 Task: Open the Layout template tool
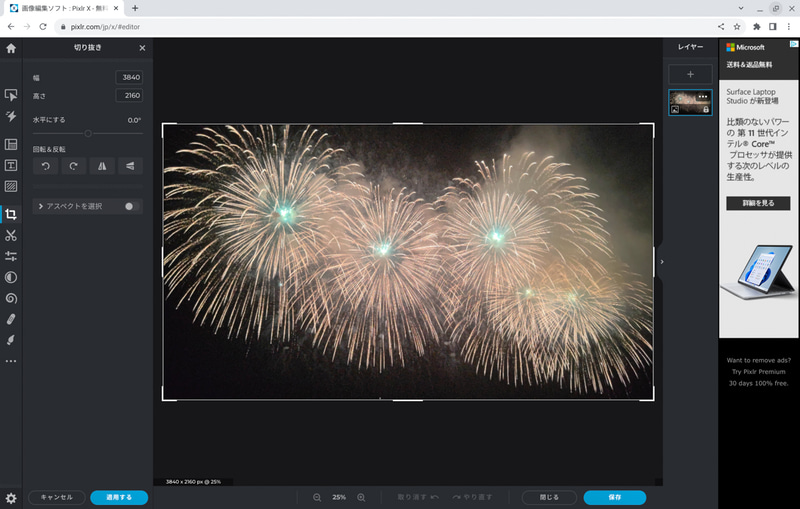(x=11, y=144)
